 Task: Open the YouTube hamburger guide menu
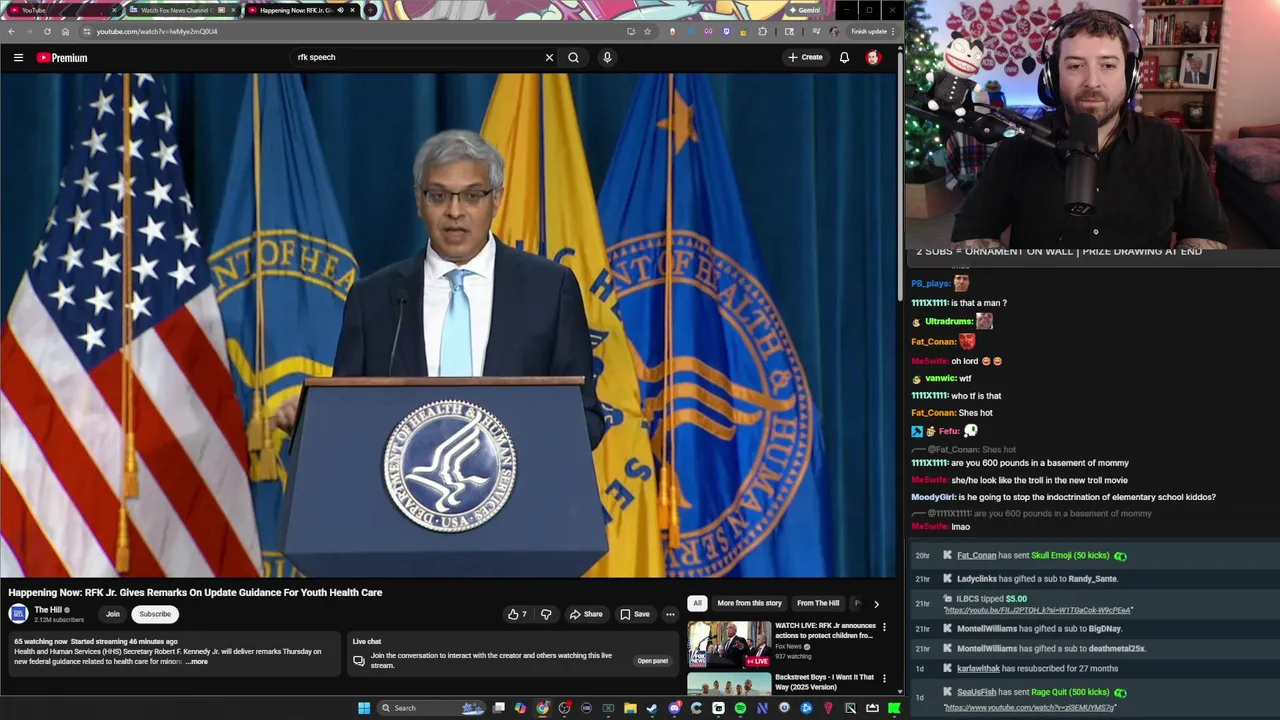(x=18, y=58)
